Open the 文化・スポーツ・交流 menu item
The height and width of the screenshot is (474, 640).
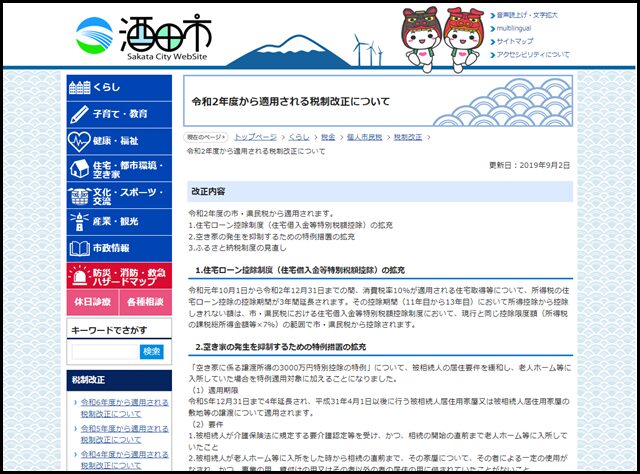click(x=119, y=195)
